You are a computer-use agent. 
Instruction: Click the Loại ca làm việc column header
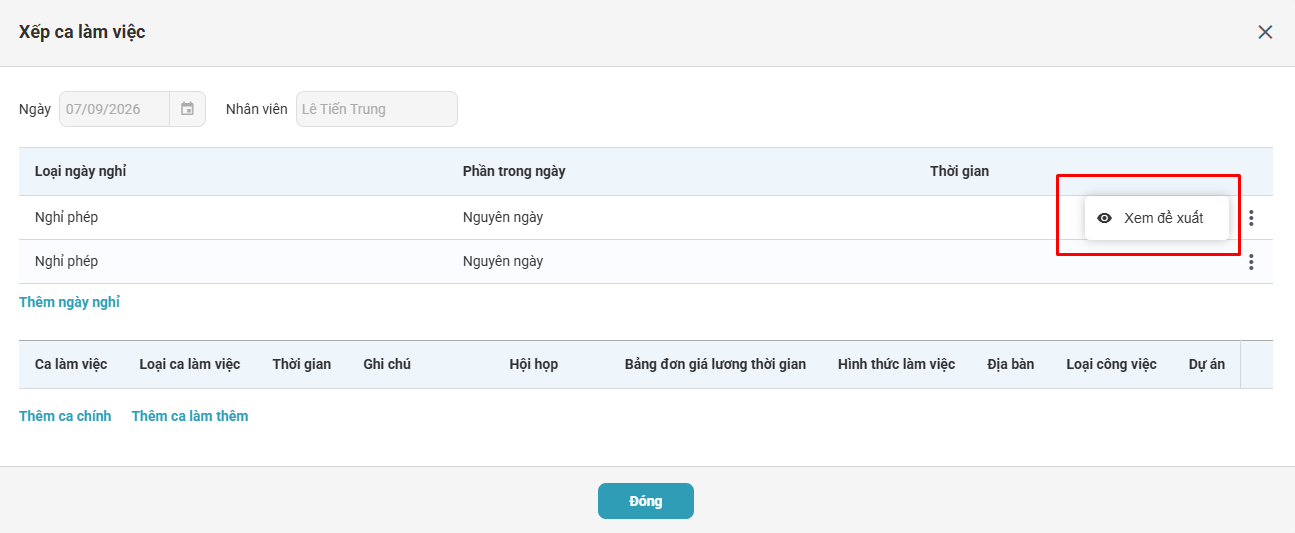point(190,364)
